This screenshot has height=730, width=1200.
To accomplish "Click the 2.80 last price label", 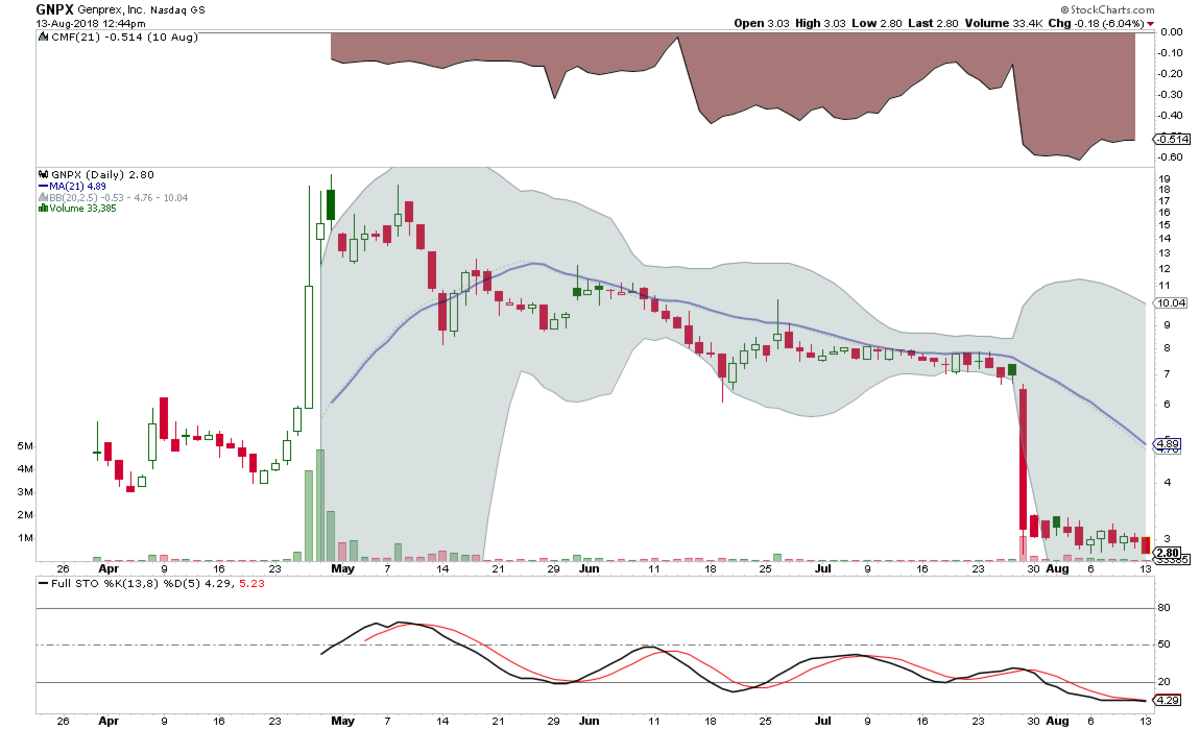I will [x=1167, y=552].
